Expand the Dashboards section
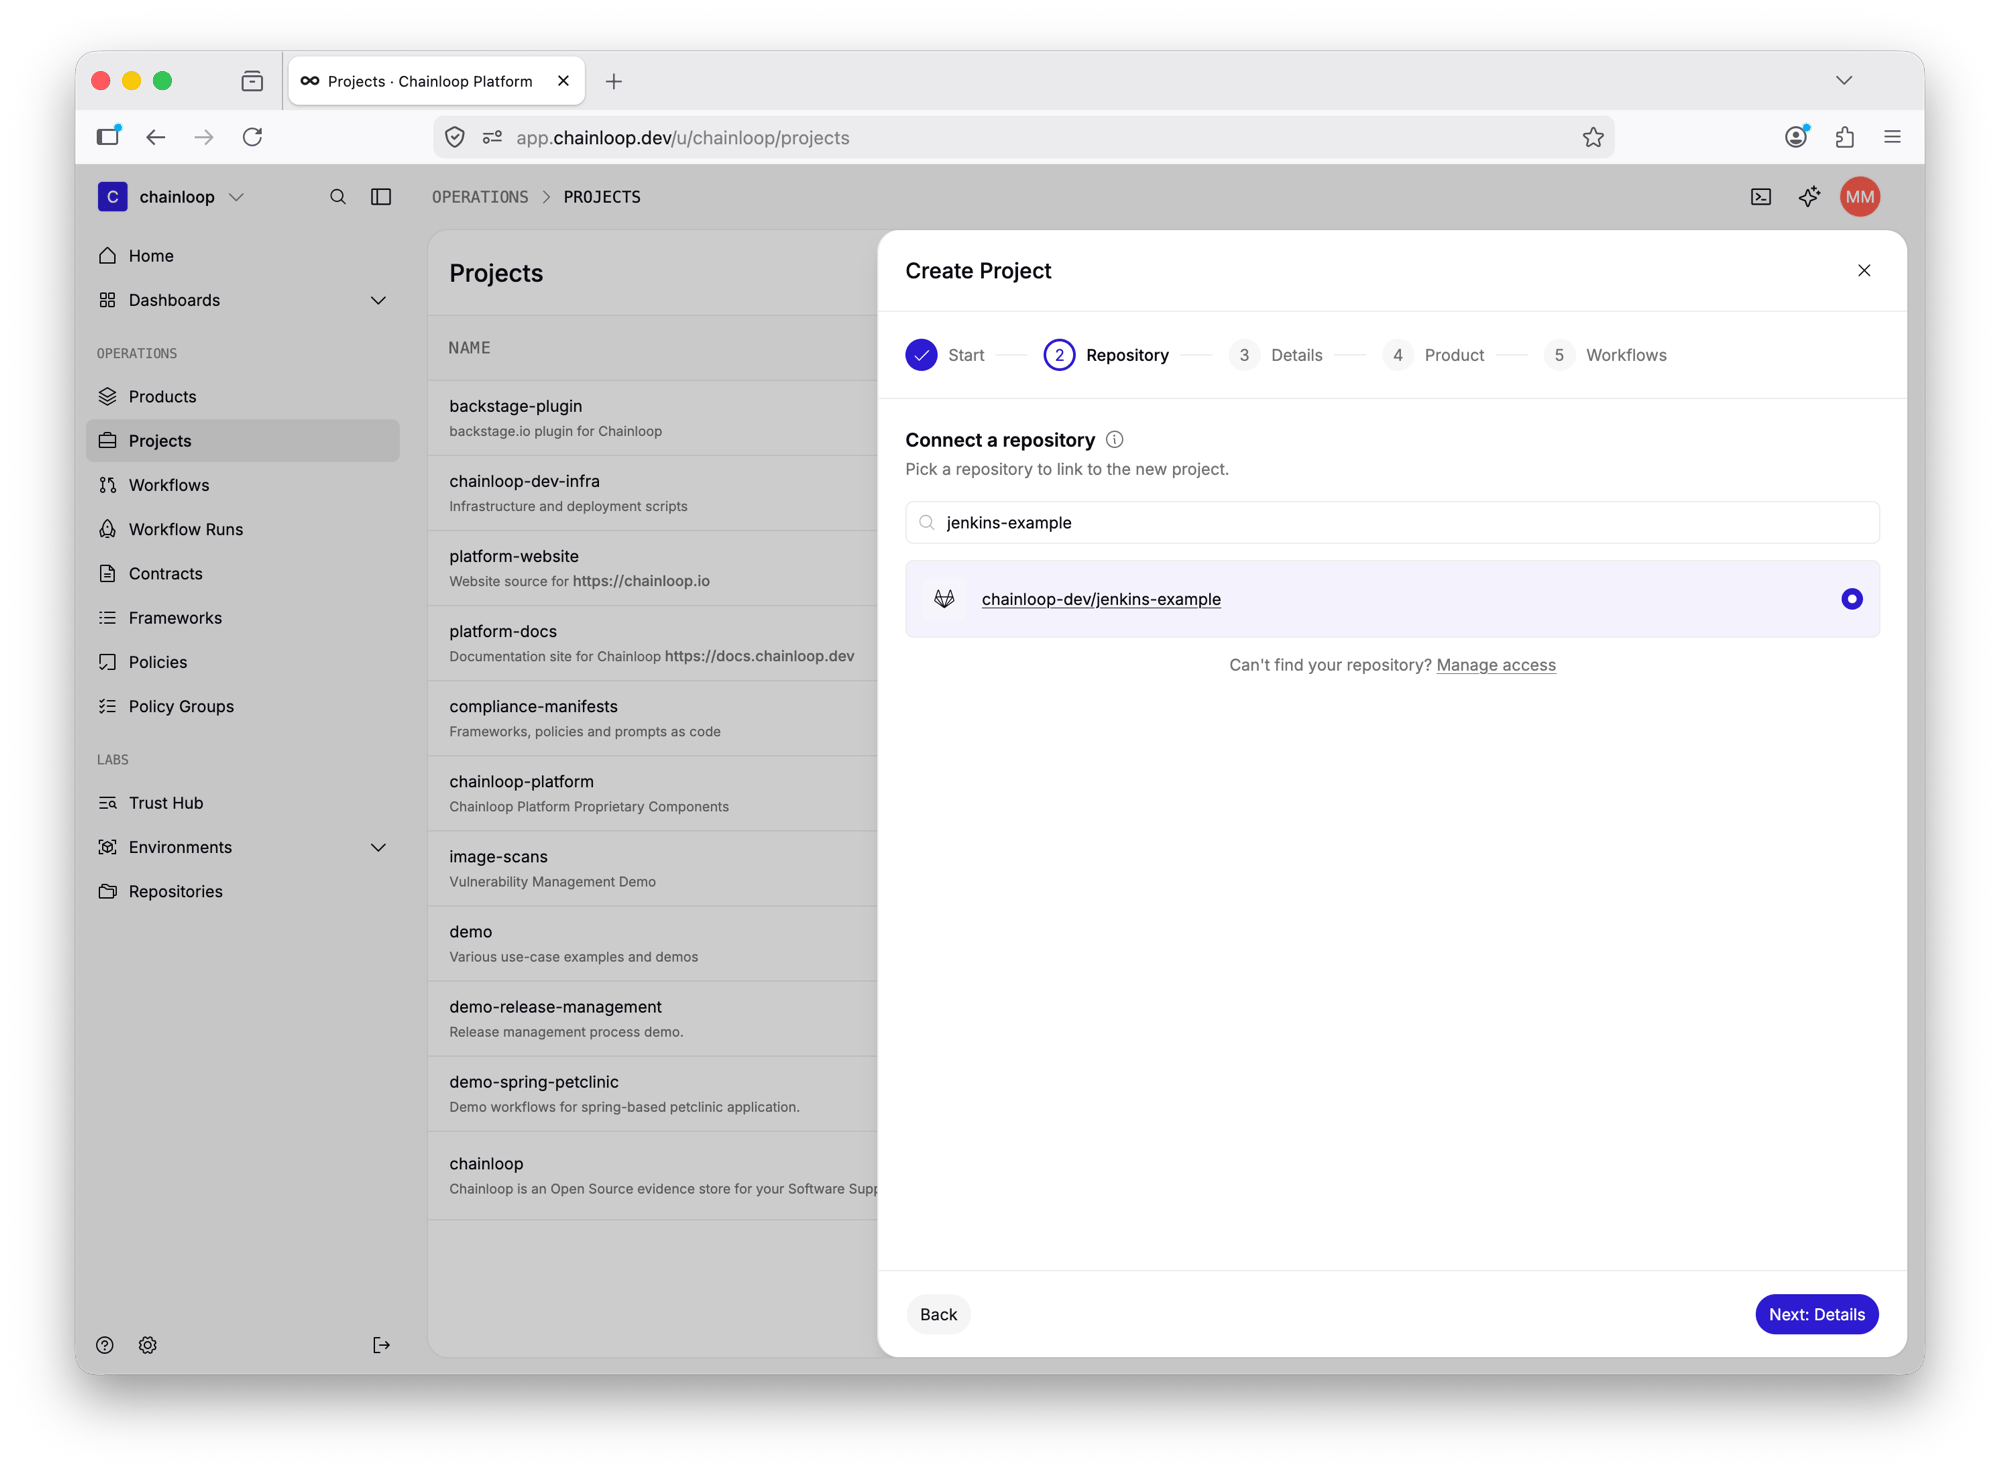The width and height of the screenshot is (2000, 1474). tap(378, 300)
